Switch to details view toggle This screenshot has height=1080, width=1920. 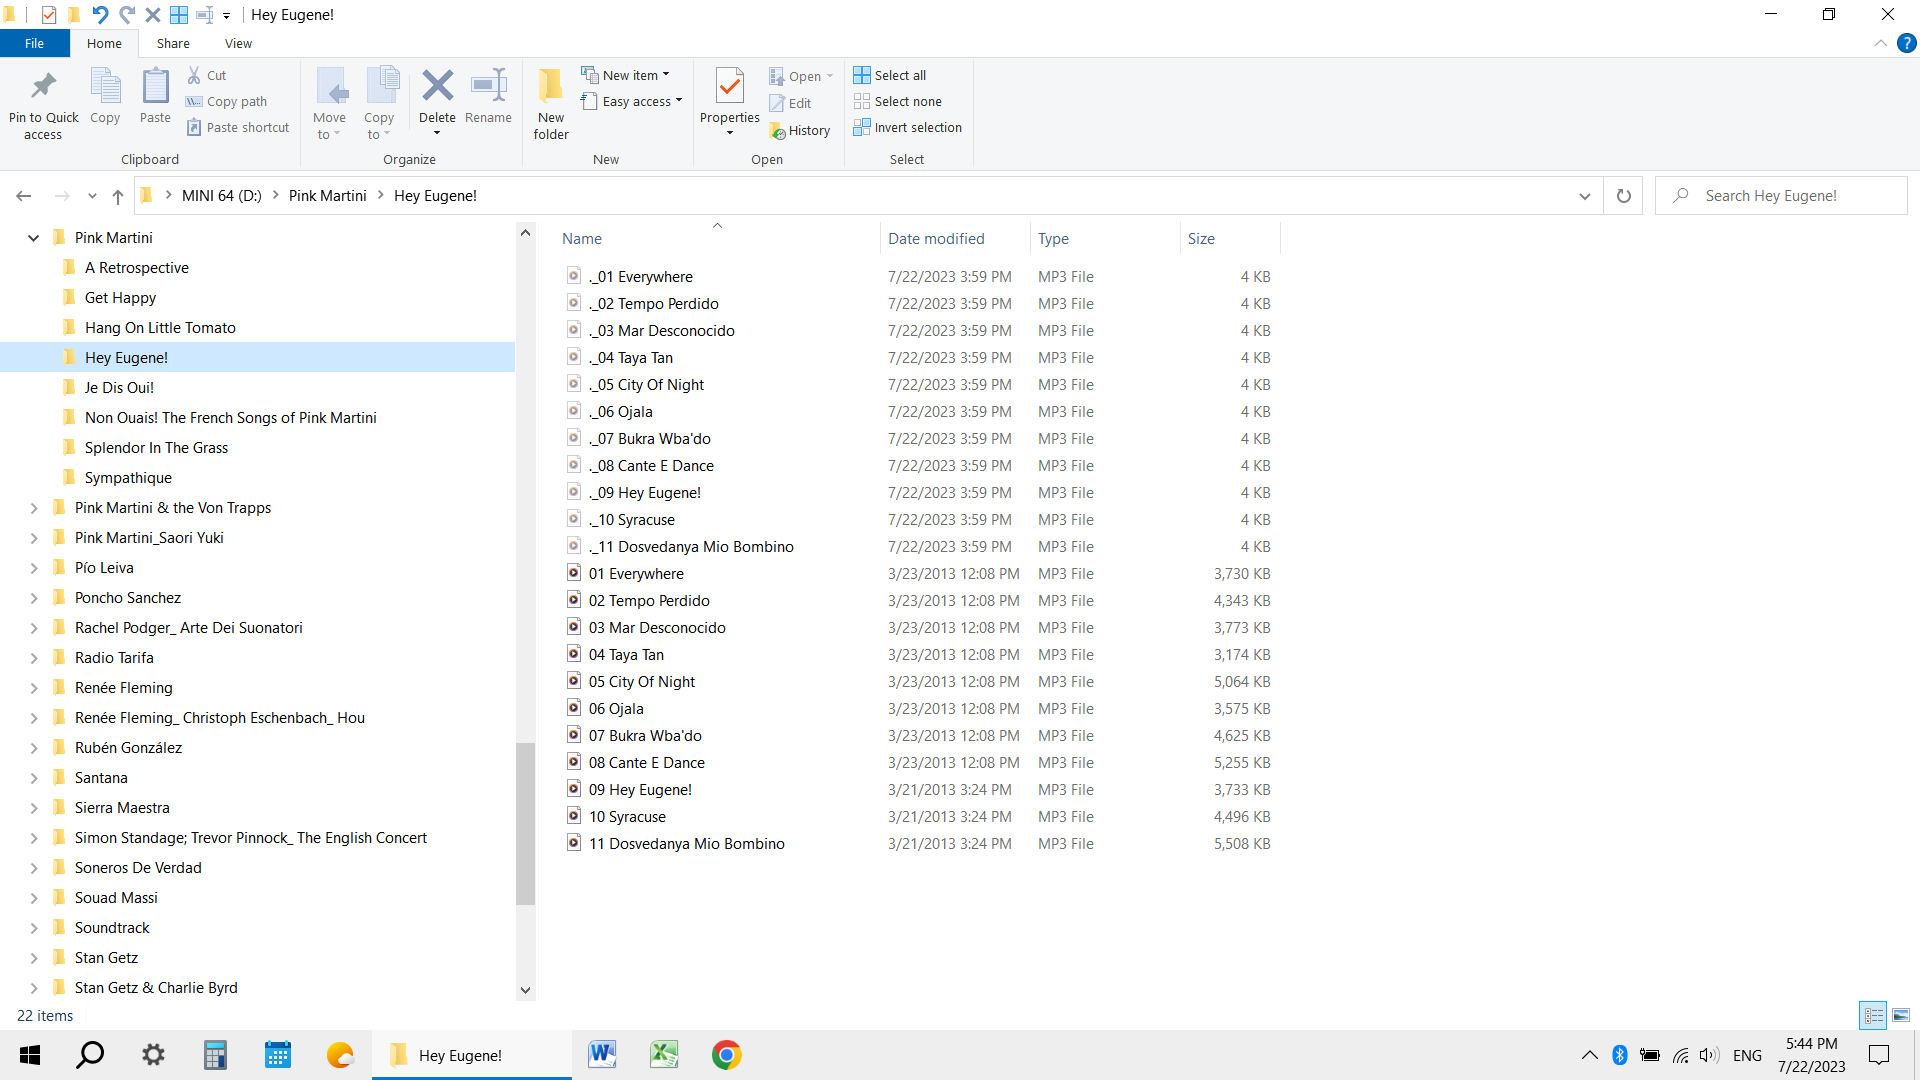click(1873, 1015)
